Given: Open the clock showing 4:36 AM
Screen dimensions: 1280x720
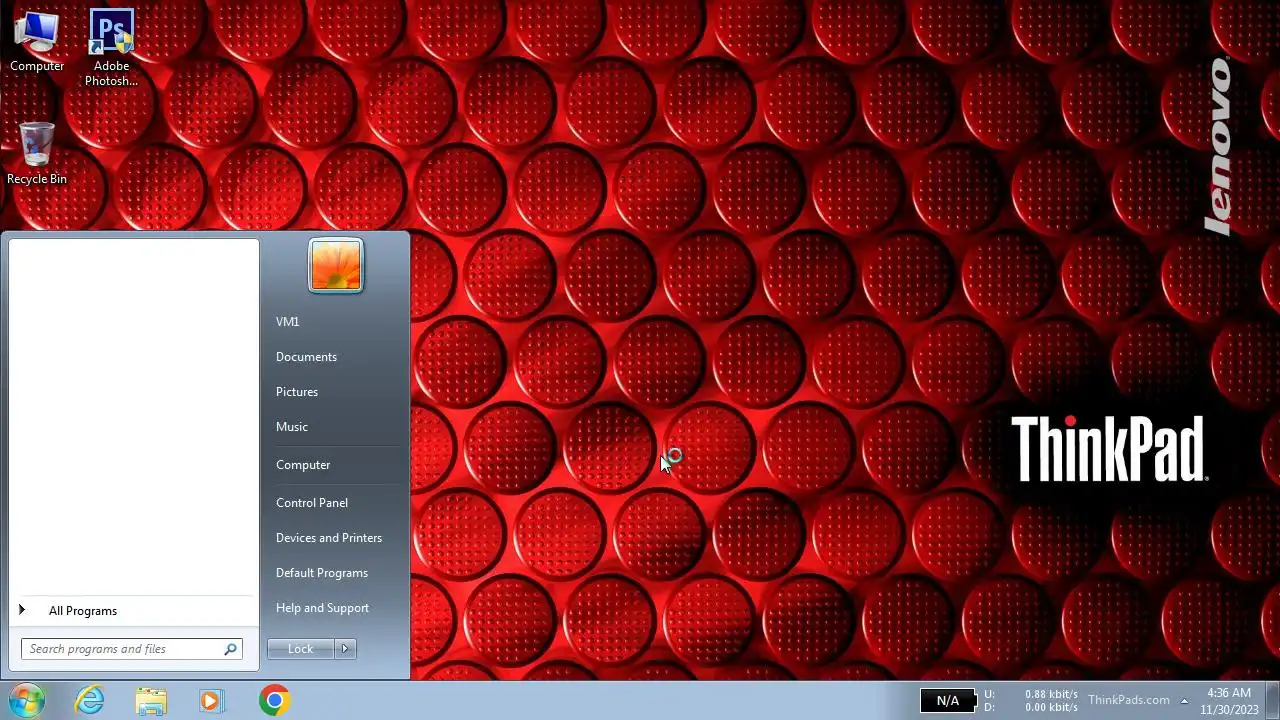Looking at the screenshot, I should pos(1229,701).
